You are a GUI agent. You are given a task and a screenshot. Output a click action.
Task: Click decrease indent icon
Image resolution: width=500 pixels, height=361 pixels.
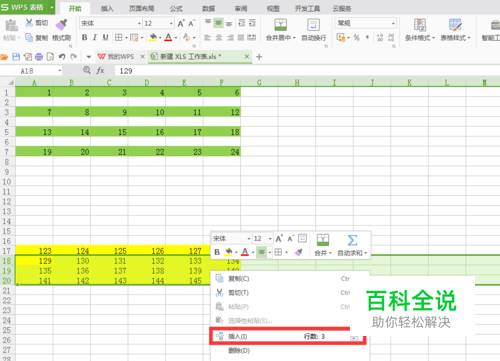pyautogui.click(x=242, y=23)
